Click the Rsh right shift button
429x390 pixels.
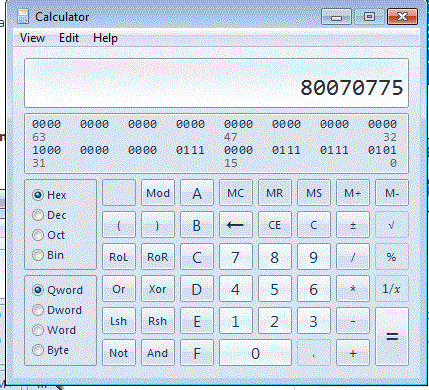click(x=158, y=321)
